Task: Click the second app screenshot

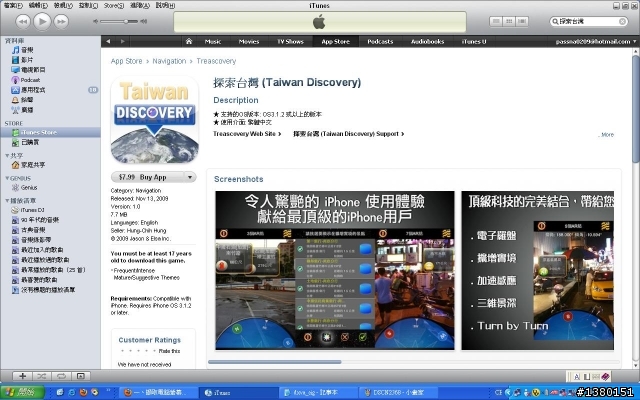Action: [538, 270]
